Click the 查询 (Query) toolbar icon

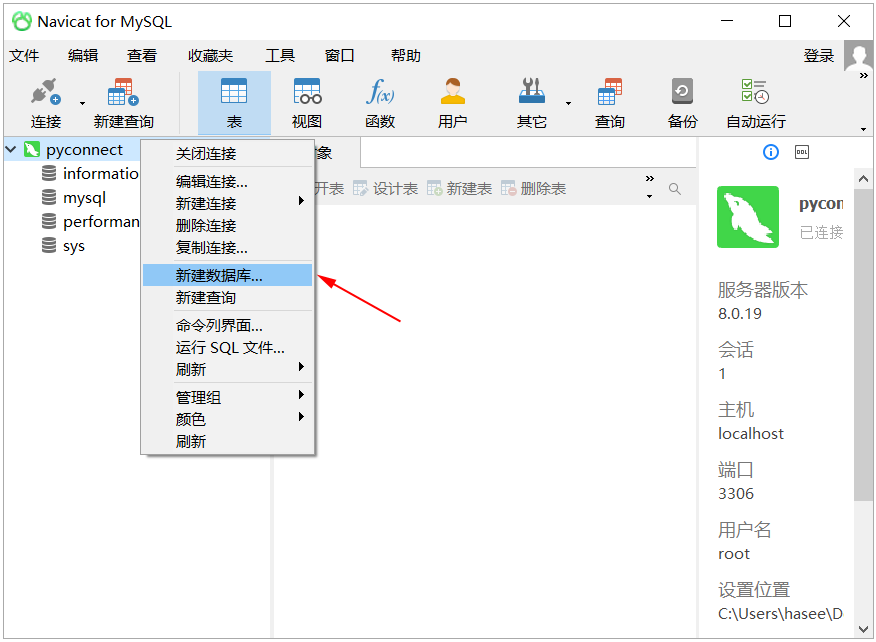610,103
